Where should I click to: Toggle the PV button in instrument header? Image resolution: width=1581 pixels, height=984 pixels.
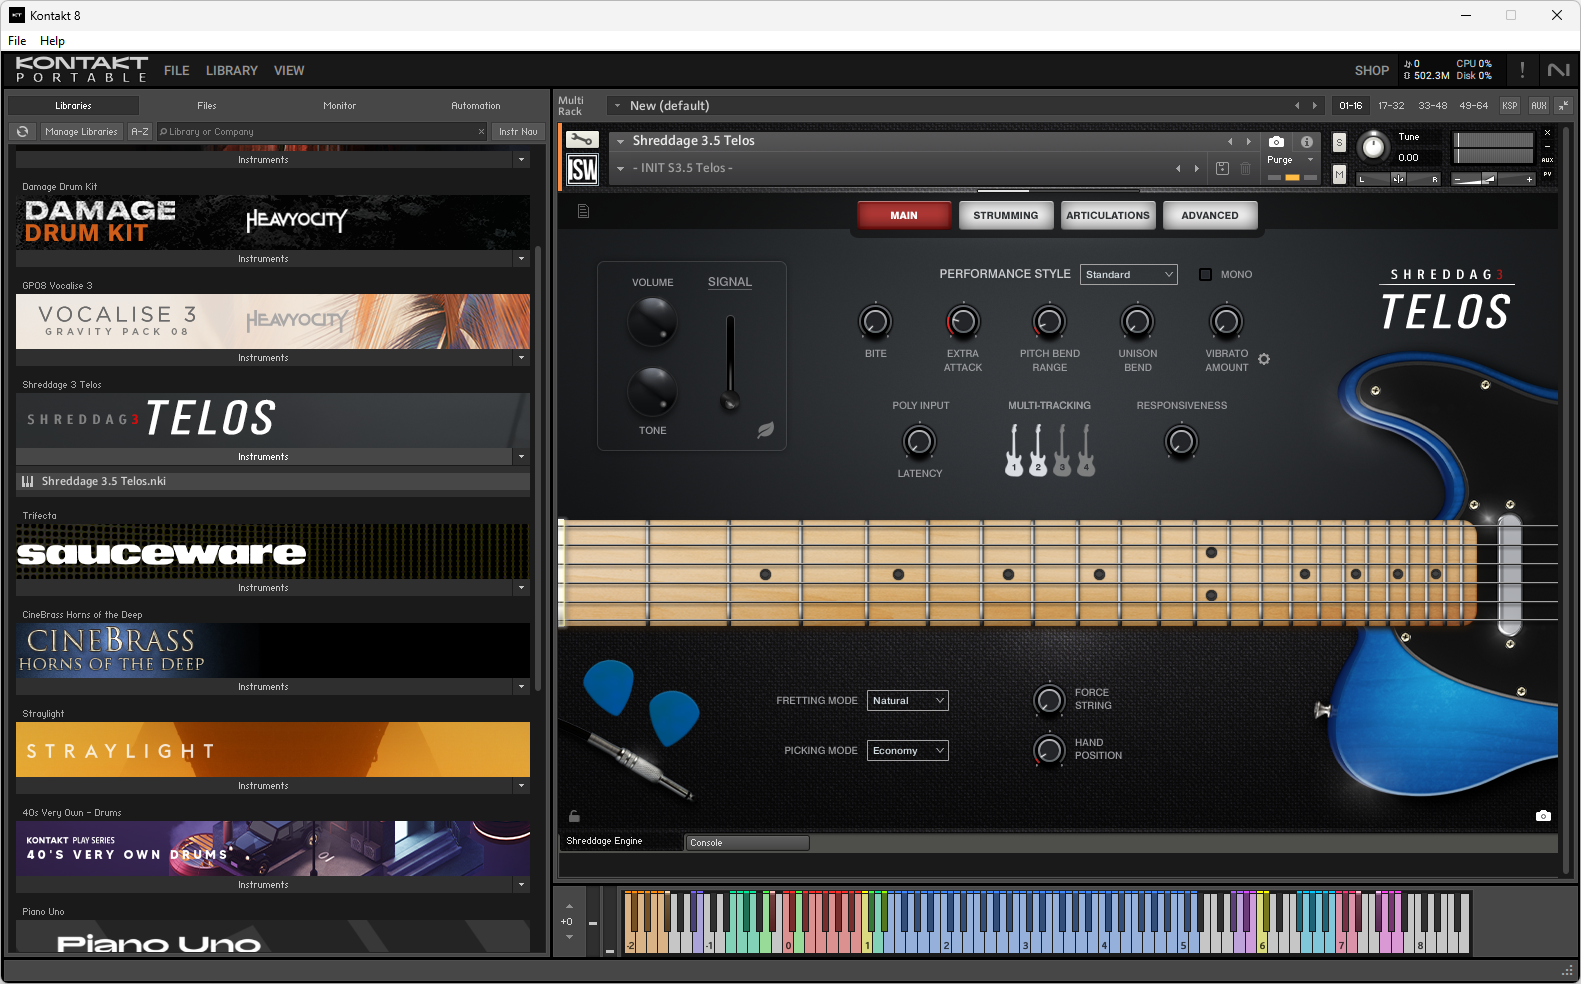1547,174
